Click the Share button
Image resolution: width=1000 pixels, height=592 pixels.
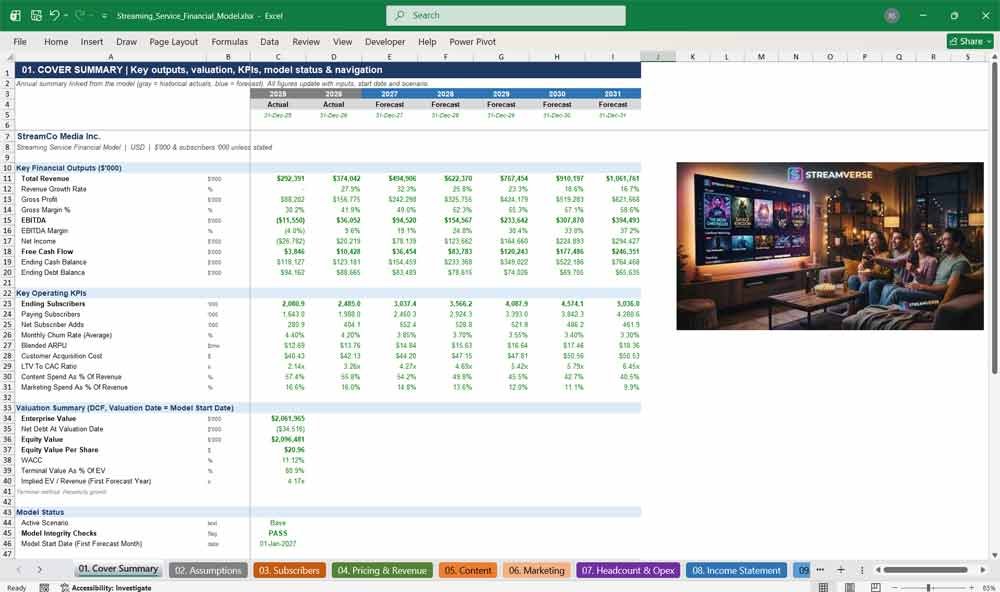coord(970,41)
